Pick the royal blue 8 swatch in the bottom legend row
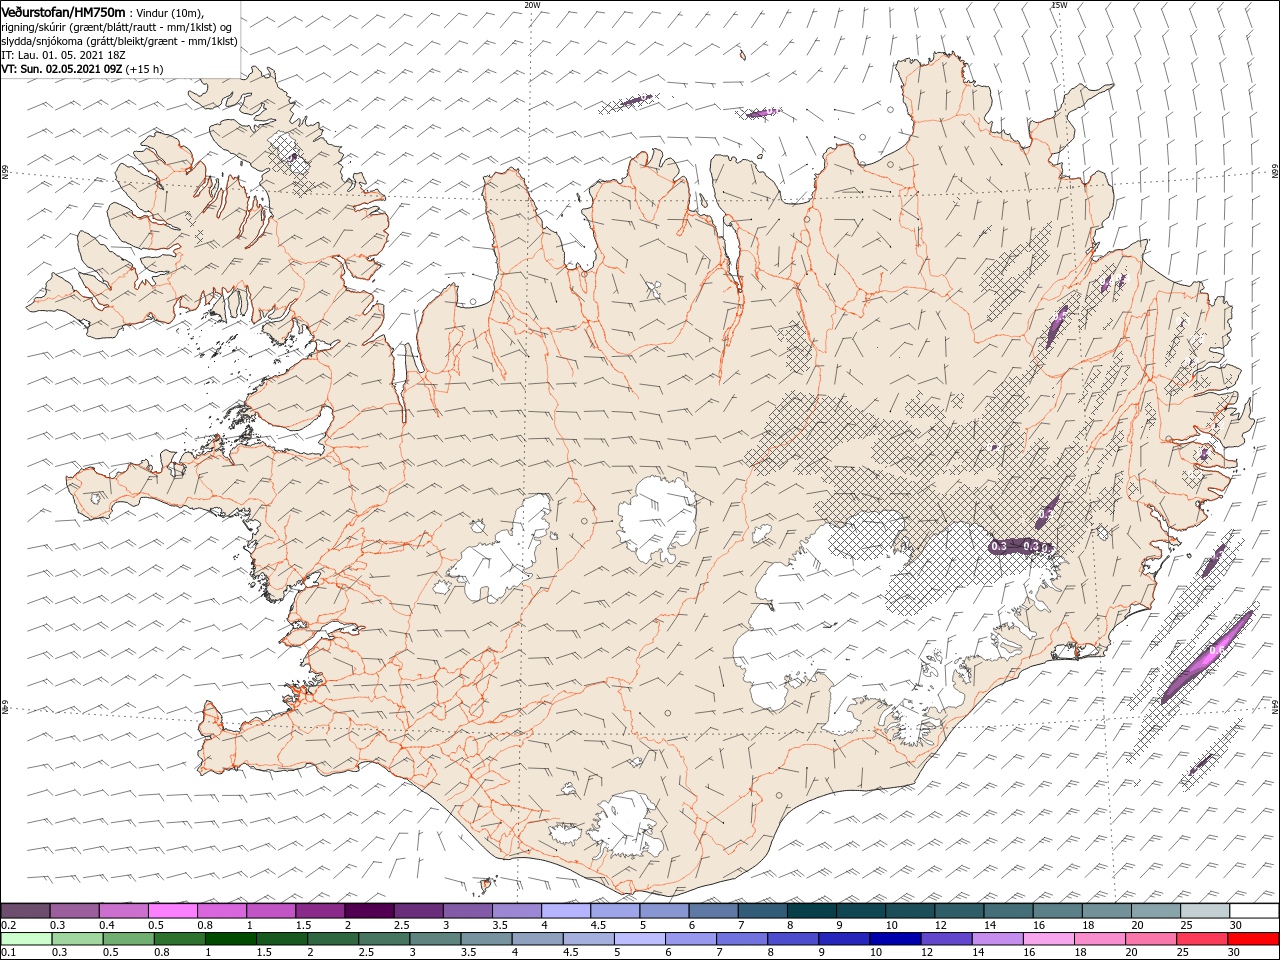This screenshot has height=960, width=1280. 794,939
